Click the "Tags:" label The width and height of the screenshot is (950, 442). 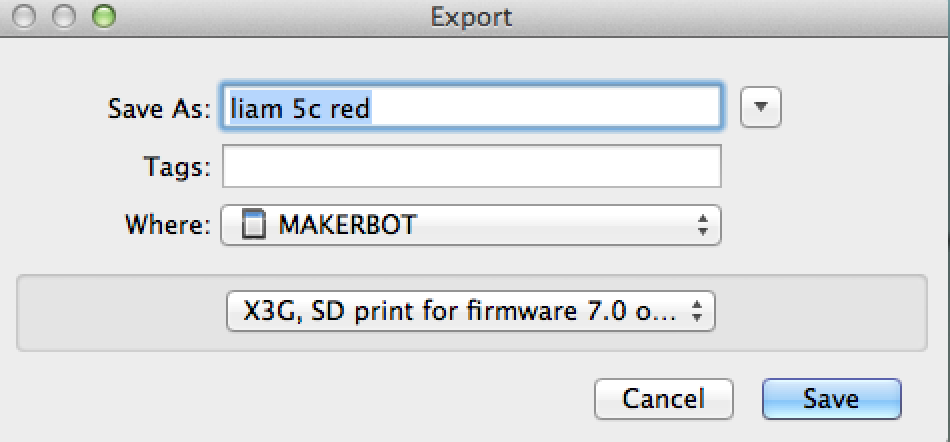[177, 167]
